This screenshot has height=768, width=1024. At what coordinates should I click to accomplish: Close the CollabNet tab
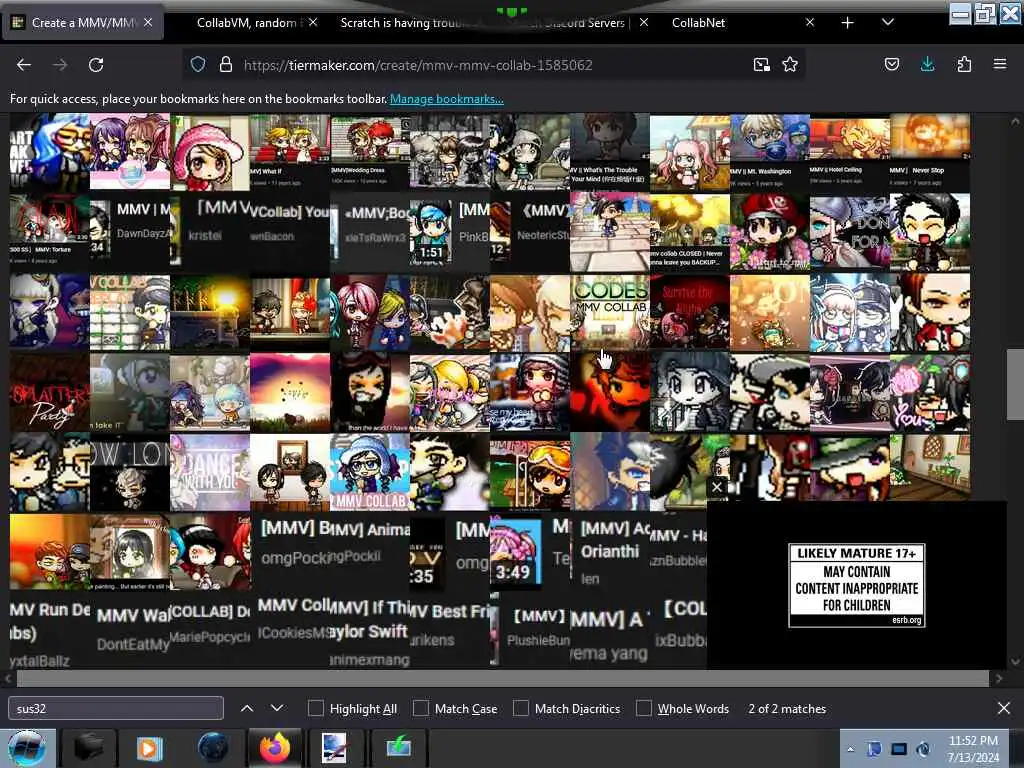pos(810,23)
